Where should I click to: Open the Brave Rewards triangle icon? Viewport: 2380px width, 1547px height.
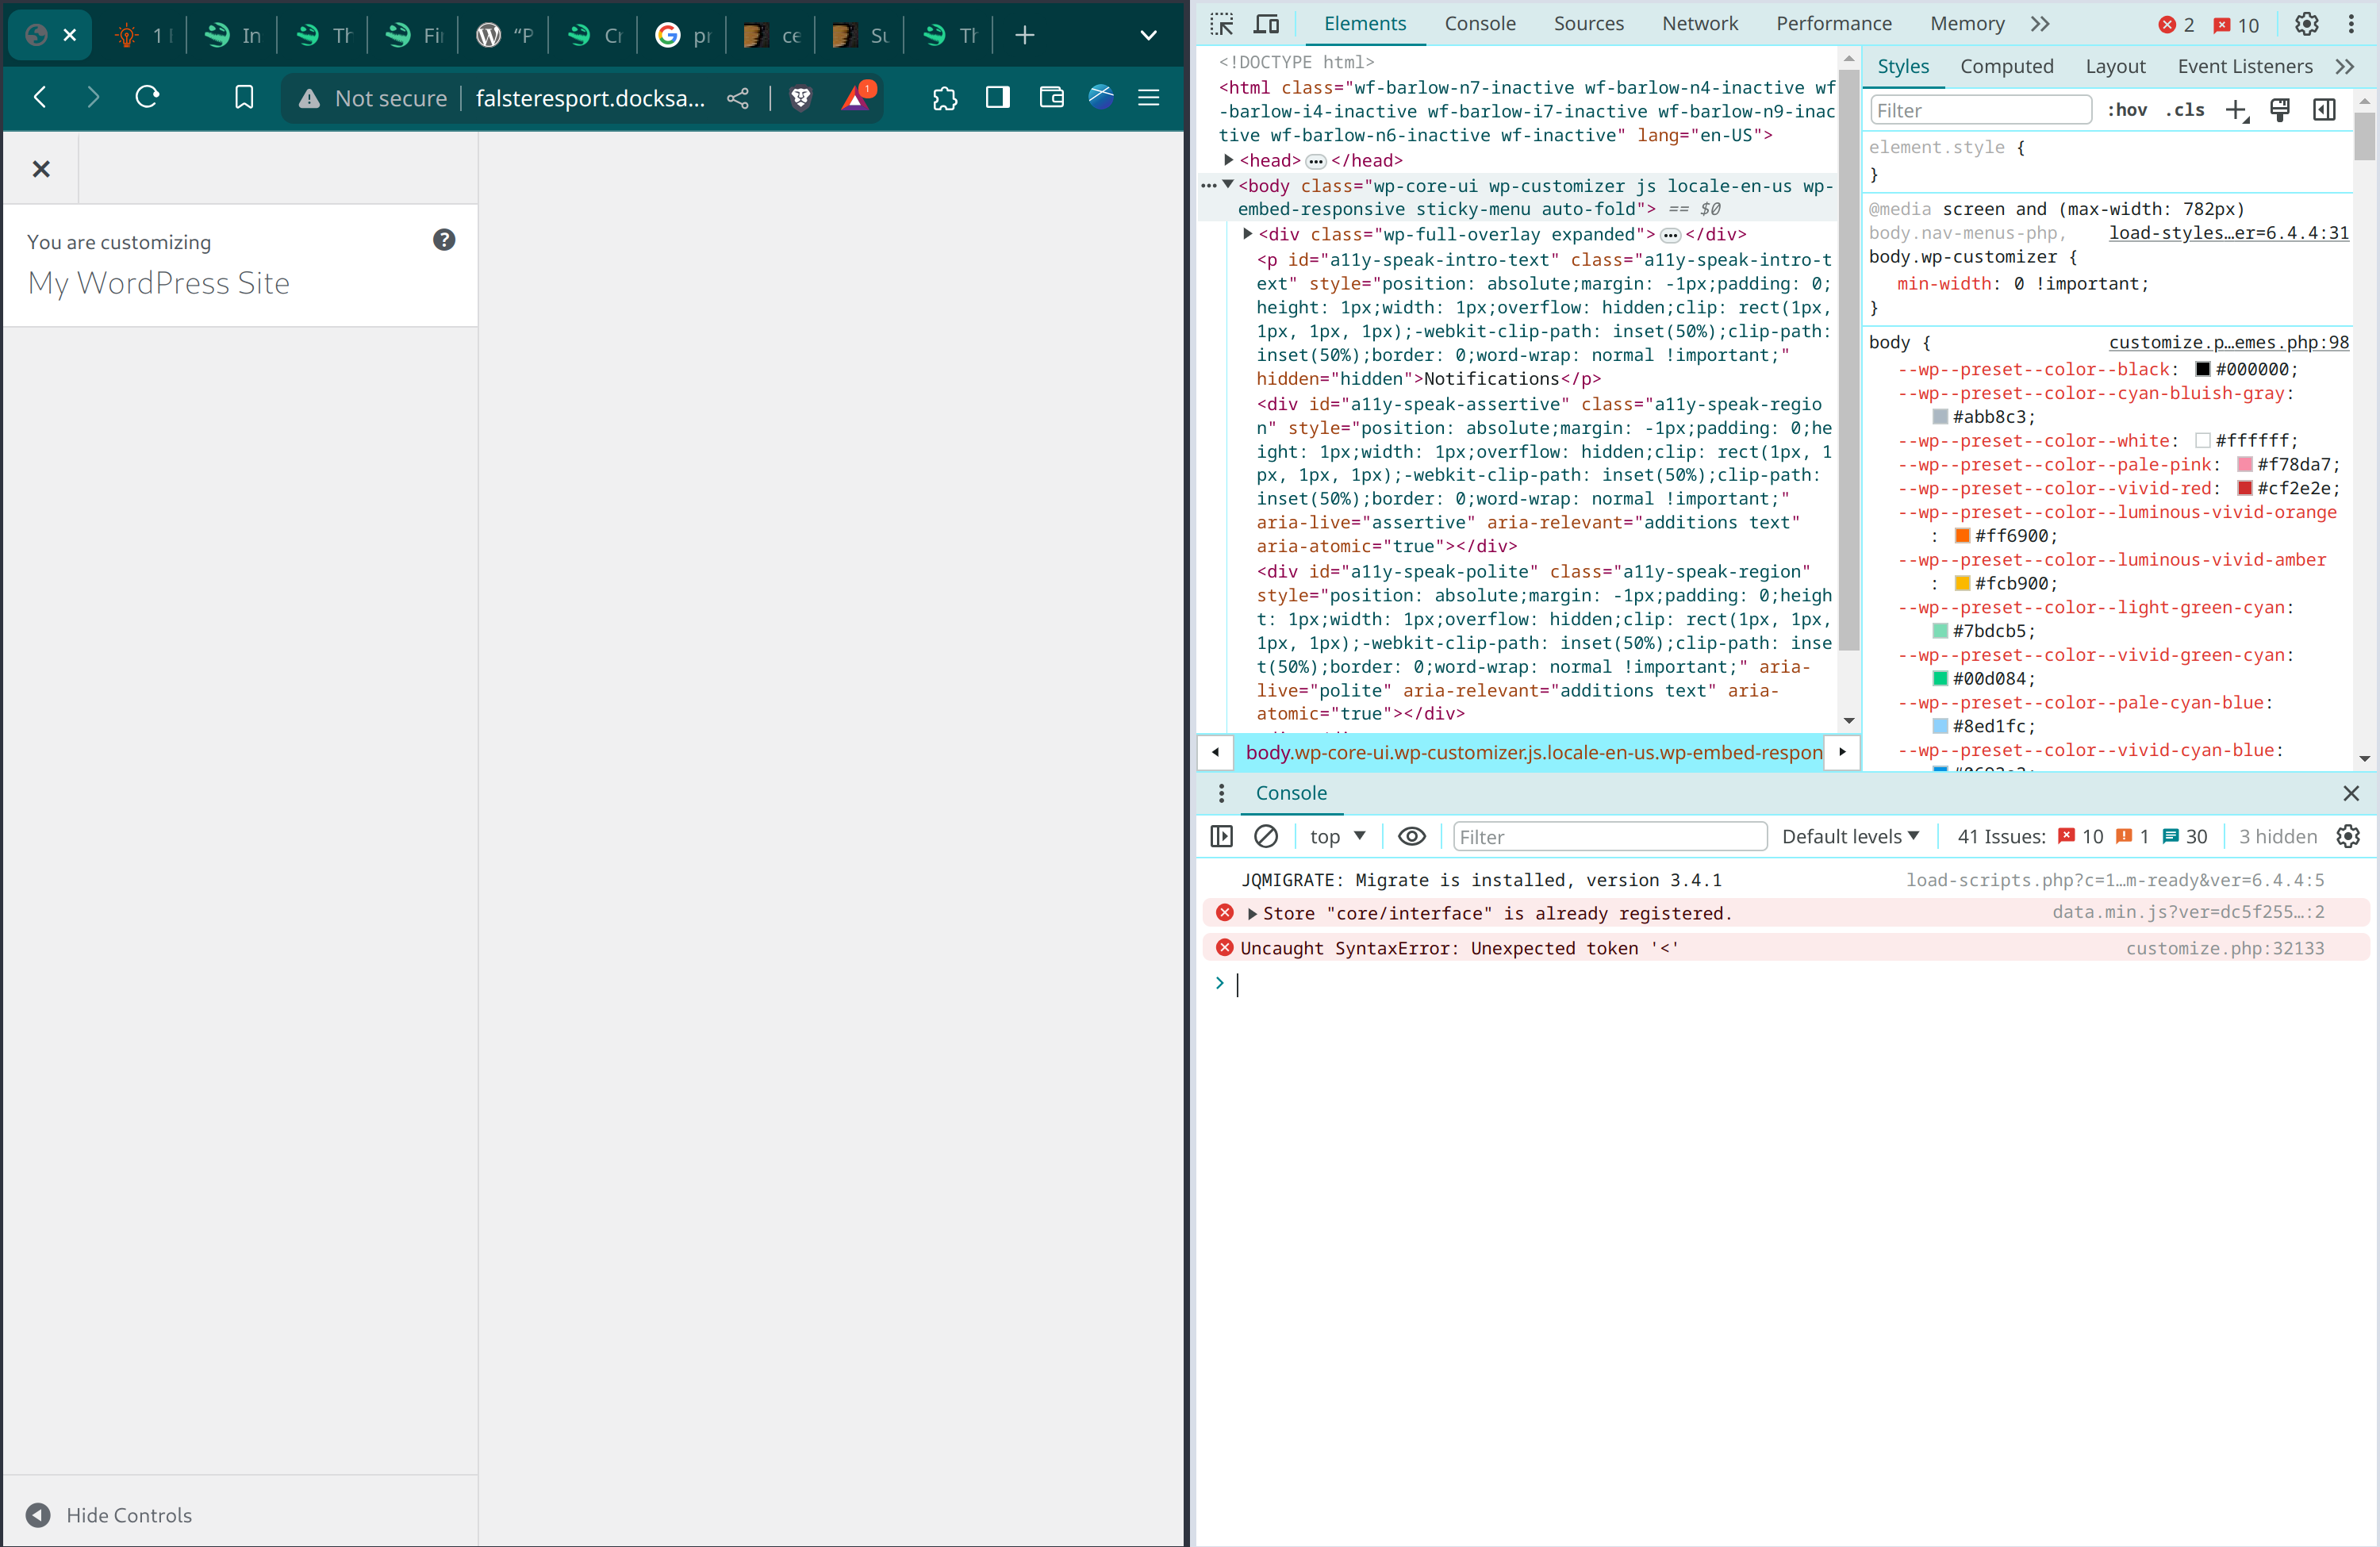tap(857, 97)
